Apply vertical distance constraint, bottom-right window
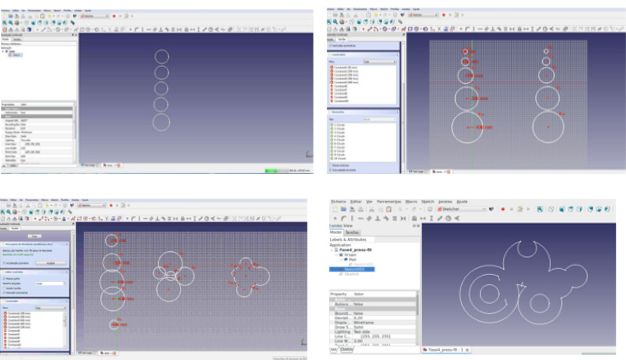Viewport: 626px width, 360px height. click(431, 219)
